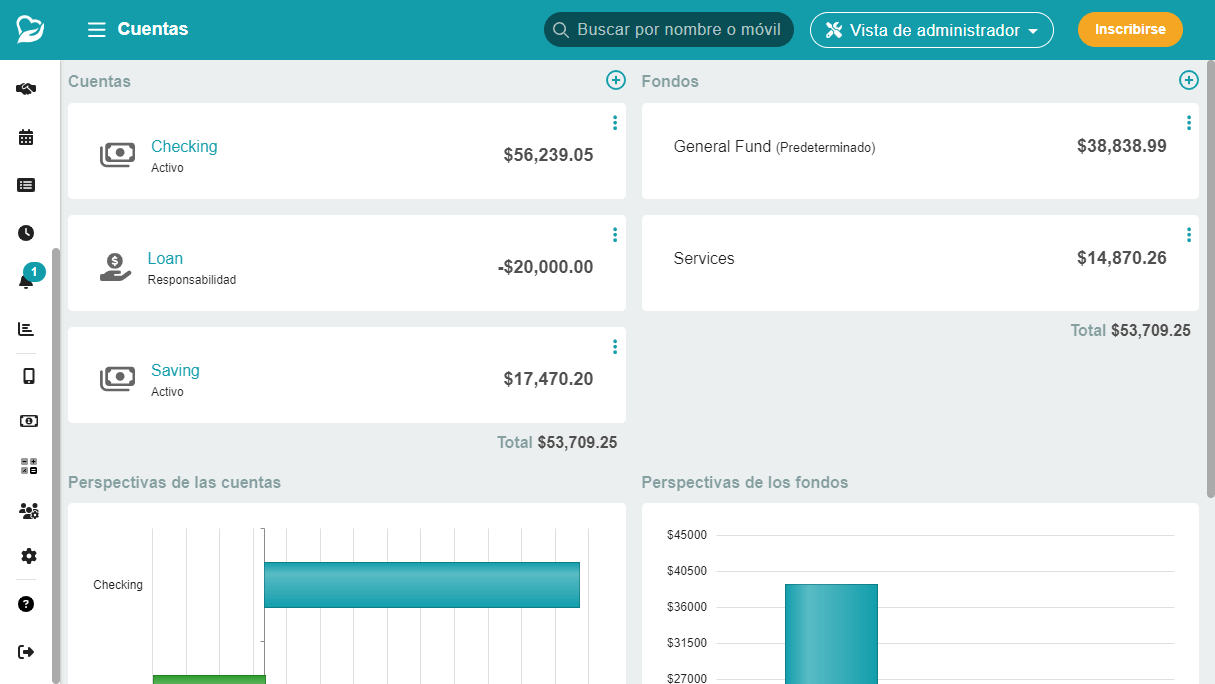1215x684 pixels.
Task: Click the Perspectivas de las cuentas heading
Action: point(174,482)
